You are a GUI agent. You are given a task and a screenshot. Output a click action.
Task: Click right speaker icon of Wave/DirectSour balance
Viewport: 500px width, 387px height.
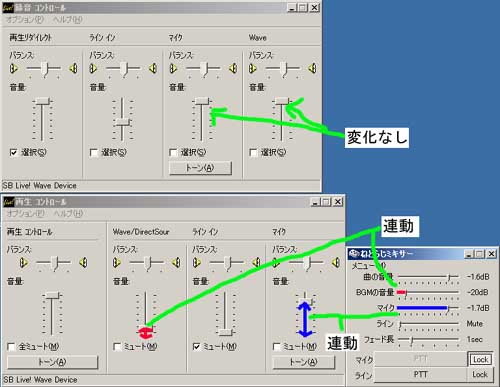click(x=176, y=263)
